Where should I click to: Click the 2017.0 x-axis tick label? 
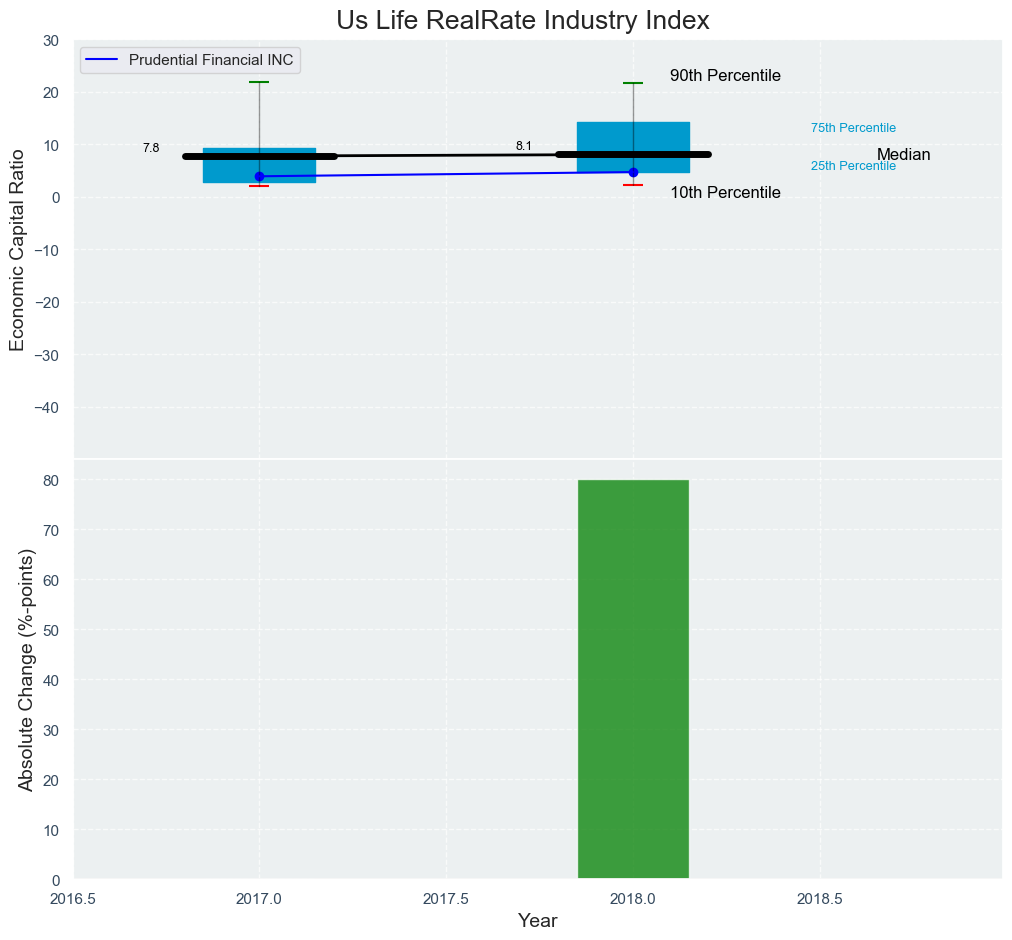pos(260,899)
